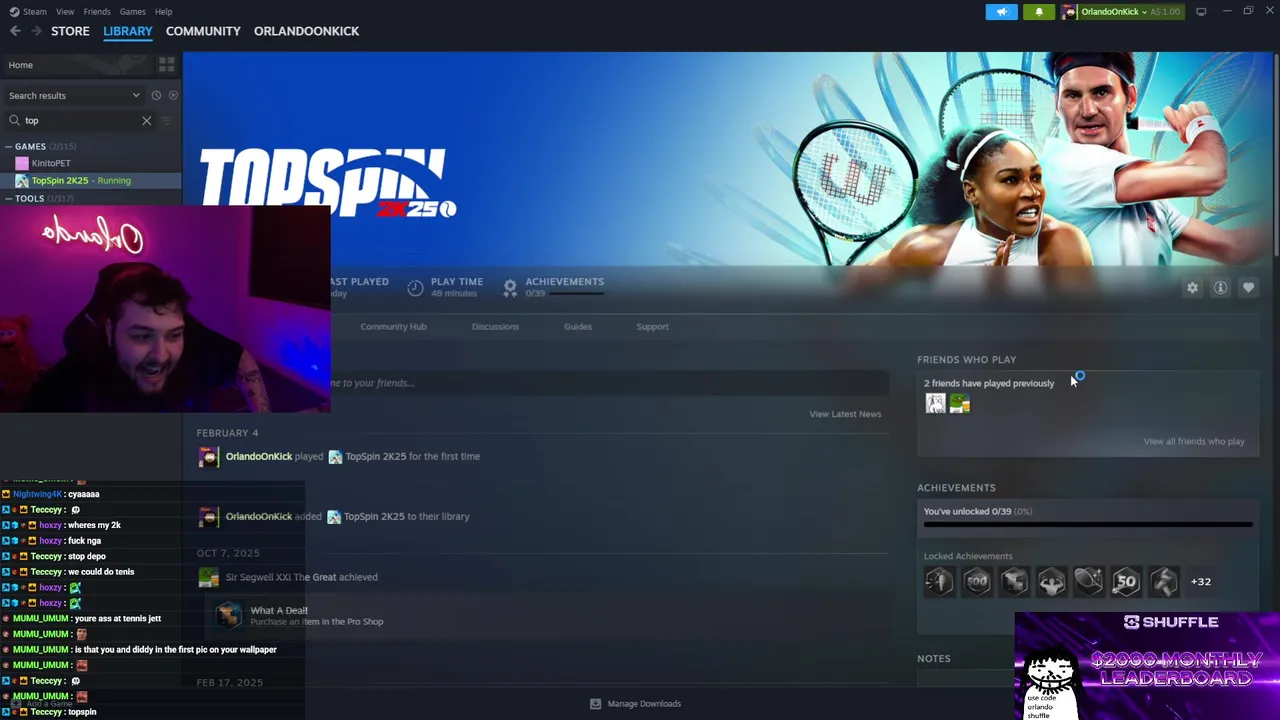This screenshot has height=720, width=1280.
Task: Open the Friends menu
Action: coord(97,11)
